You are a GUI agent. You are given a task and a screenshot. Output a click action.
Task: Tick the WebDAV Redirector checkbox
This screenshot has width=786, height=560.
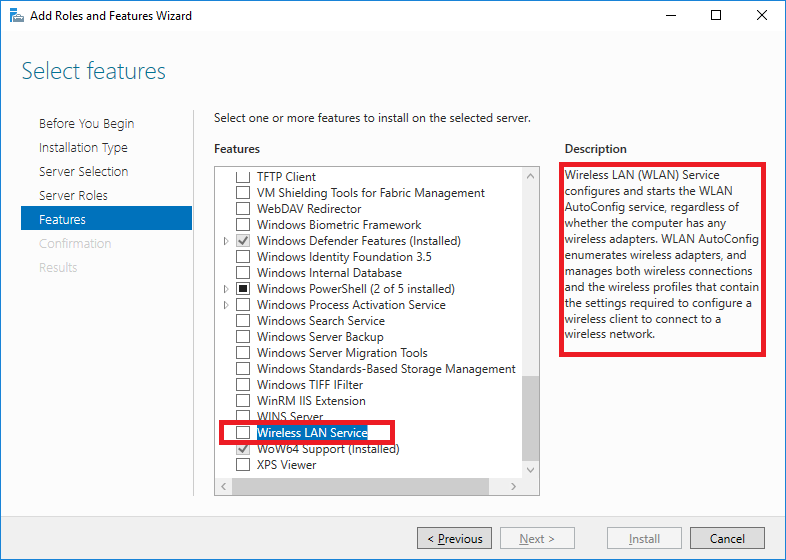[243, 209]
